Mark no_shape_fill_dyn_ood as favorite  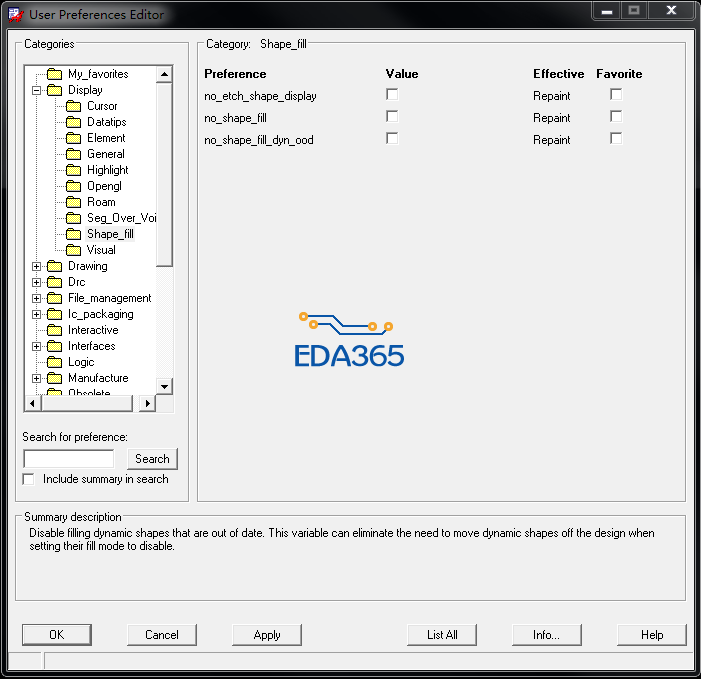[616, 138]
